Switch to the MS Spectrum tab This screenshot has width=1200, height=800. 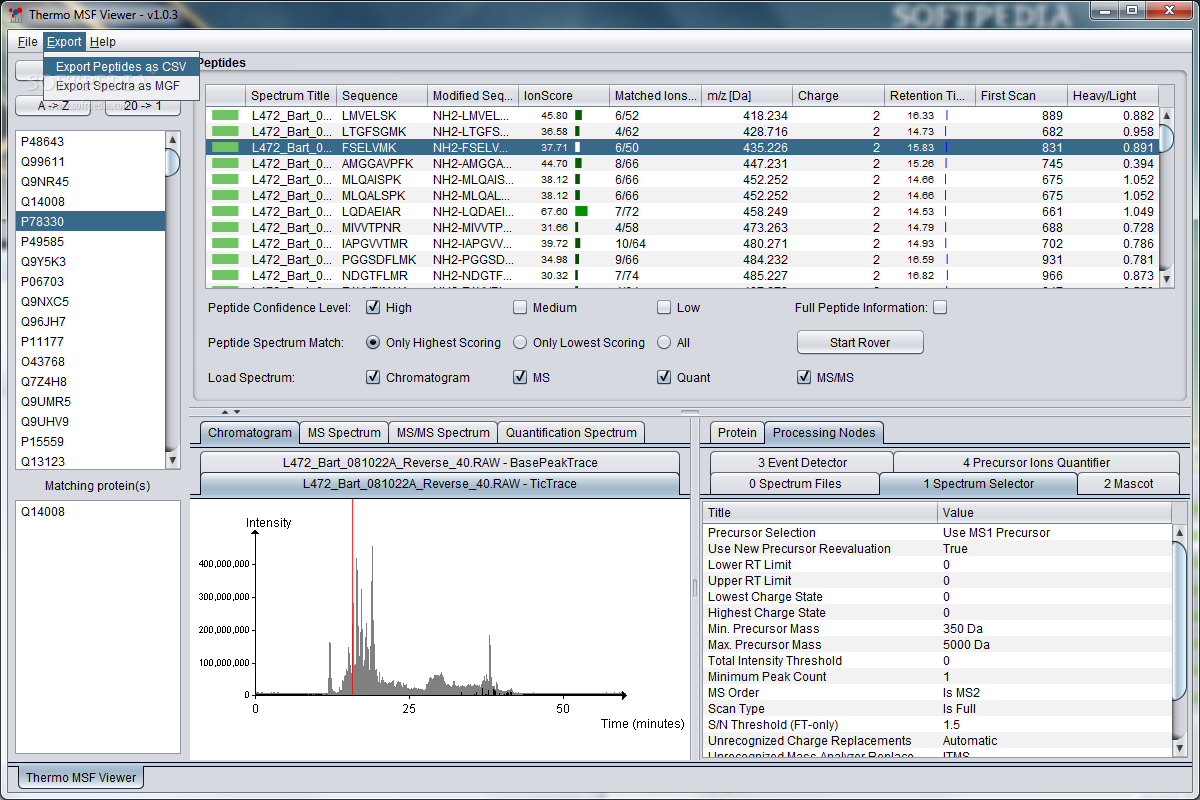pyautogui.click(x=344, y=433)
